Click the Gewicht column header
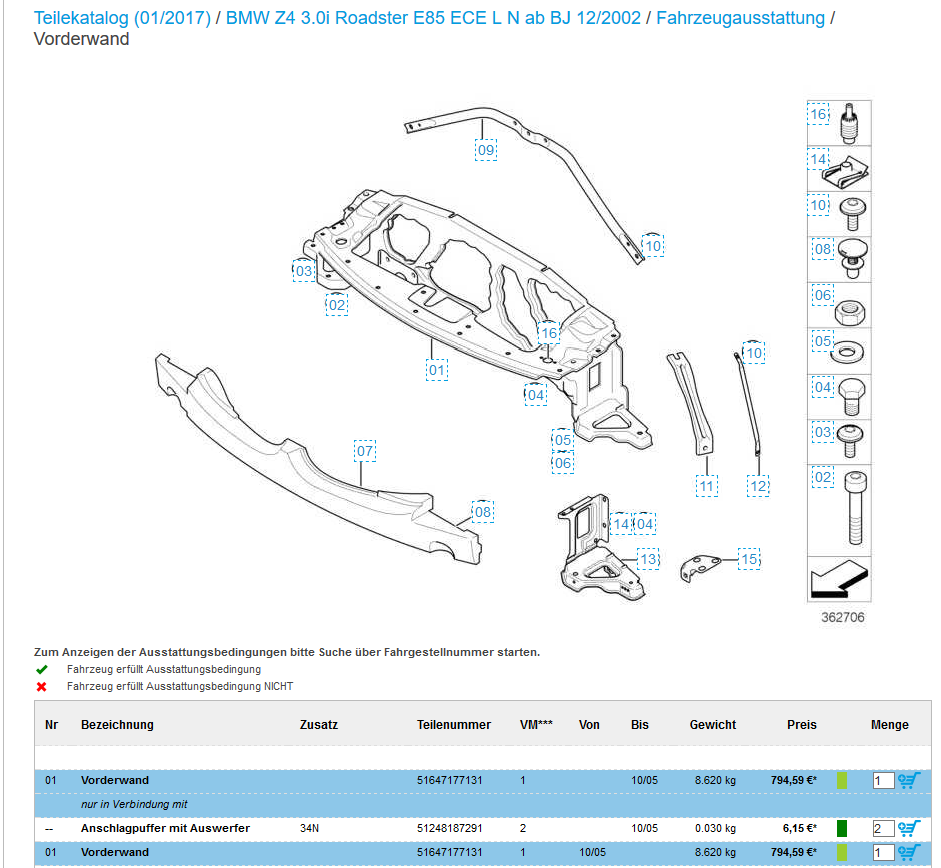This screenshot has width=941, height=868. 712,725
